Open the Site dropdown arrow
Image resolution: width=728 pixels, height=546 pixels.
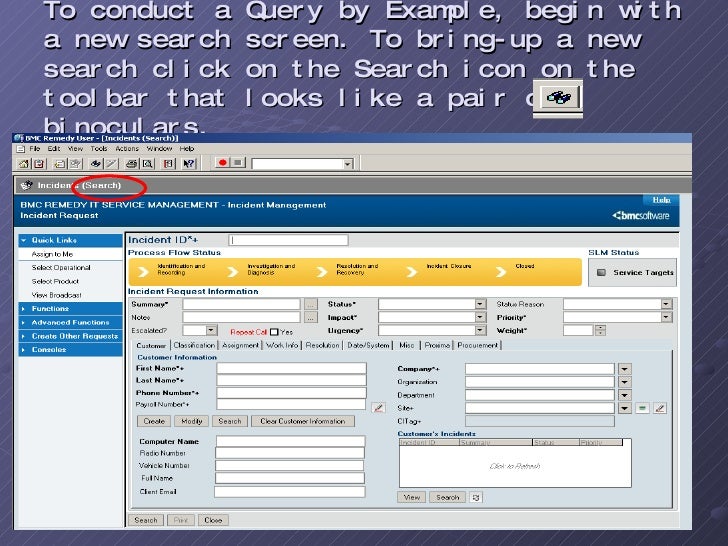624,408
